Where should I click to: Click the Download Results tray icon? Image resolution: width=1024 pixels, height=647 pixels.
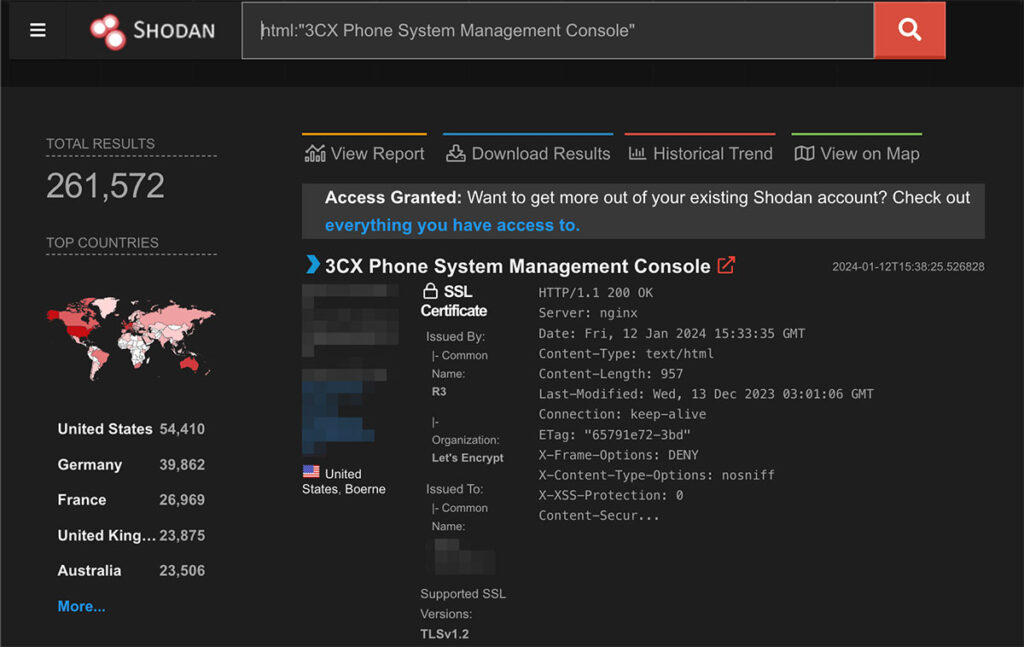coord(455,153)
